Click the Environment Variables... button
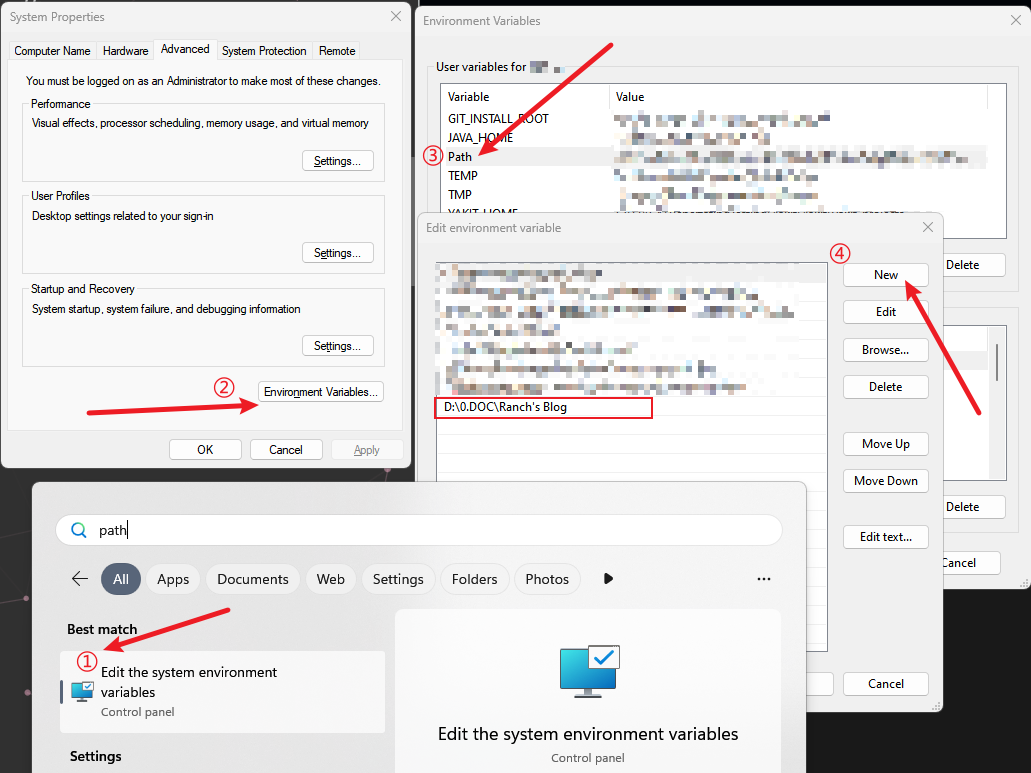 321,392
